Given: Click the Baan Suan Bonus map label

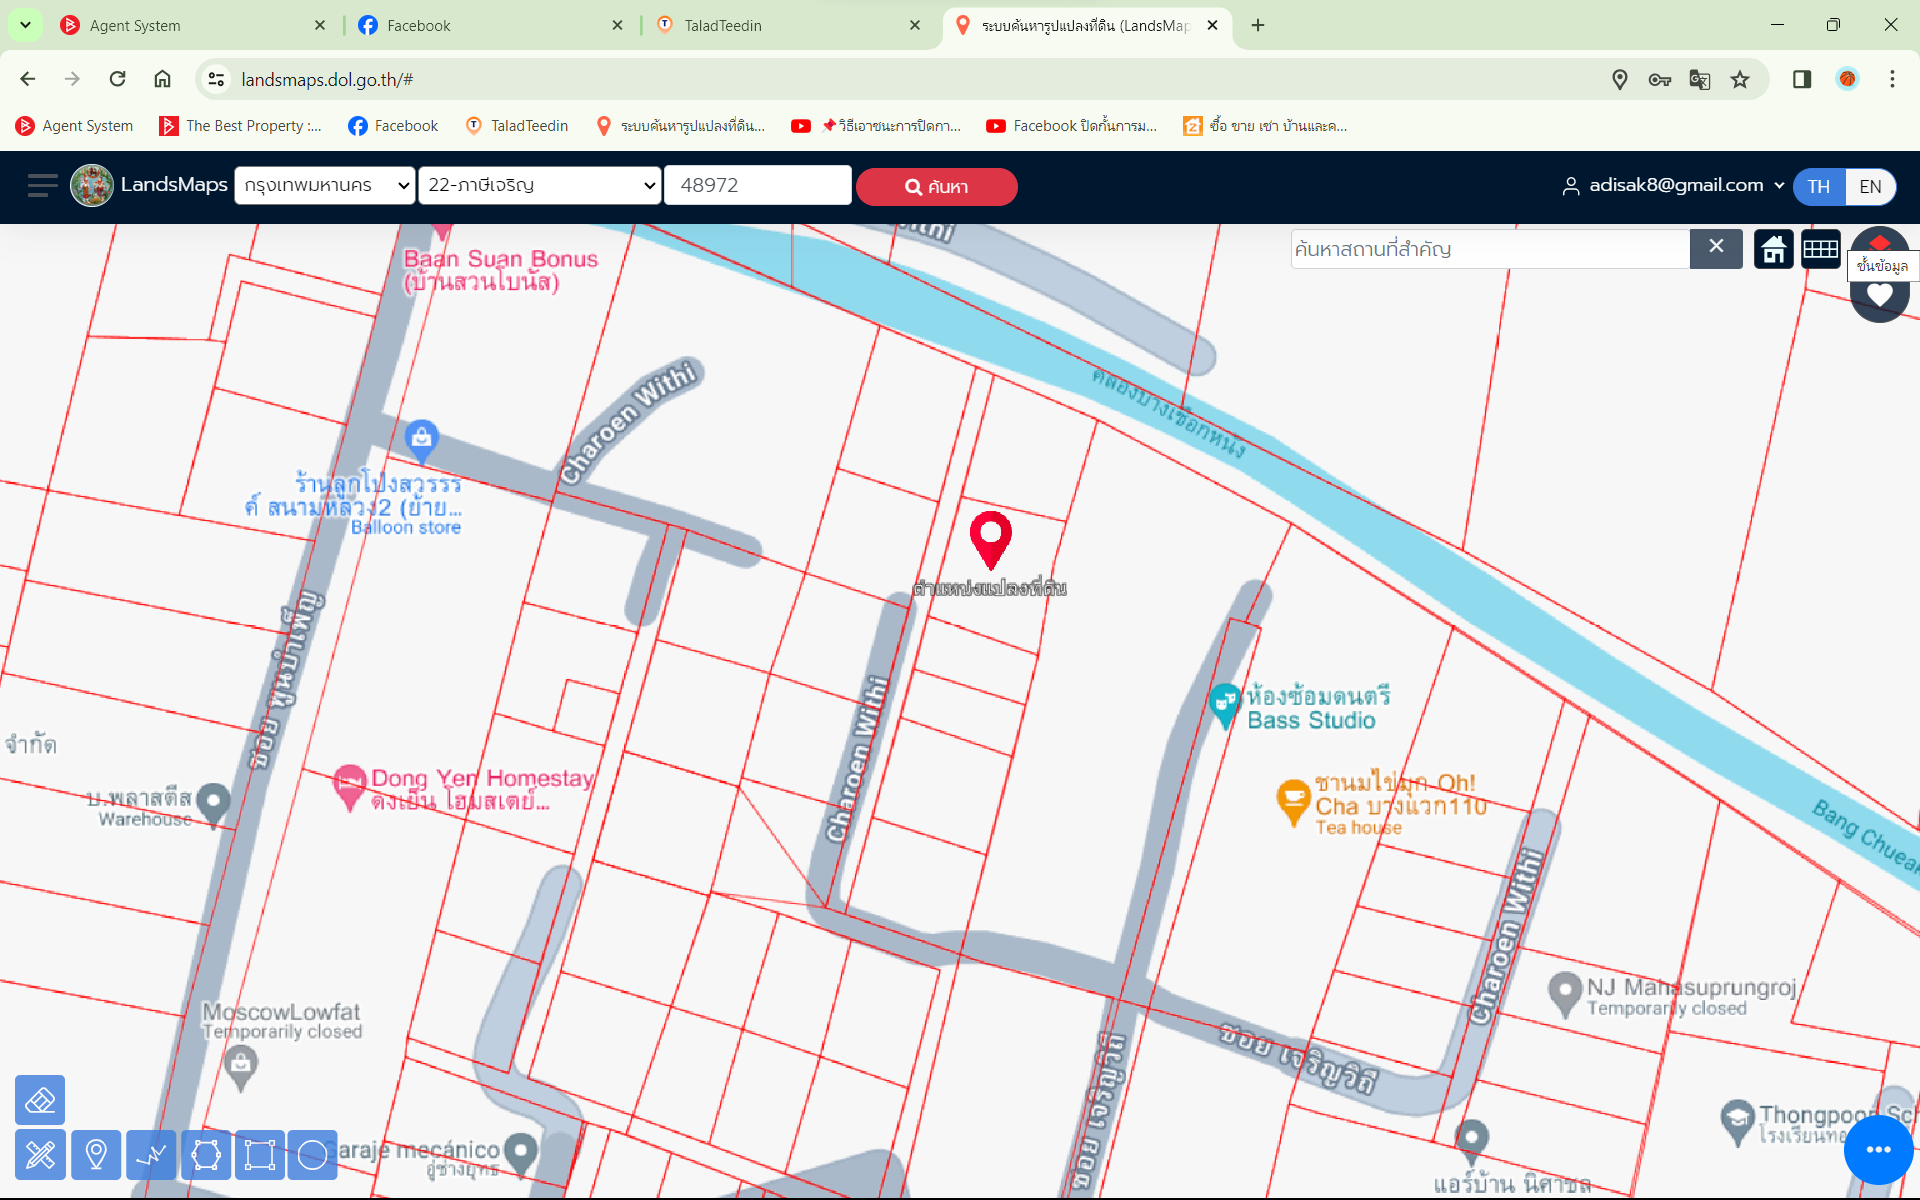Looking at the screenshot, I should click(500, 270).
